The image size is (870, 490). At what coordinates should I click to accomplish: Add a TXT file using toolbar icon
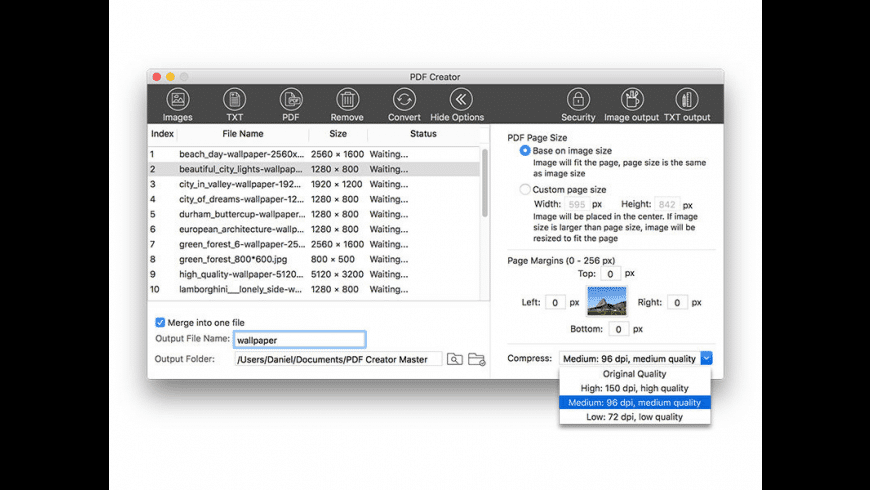click(x=235, y=100)
